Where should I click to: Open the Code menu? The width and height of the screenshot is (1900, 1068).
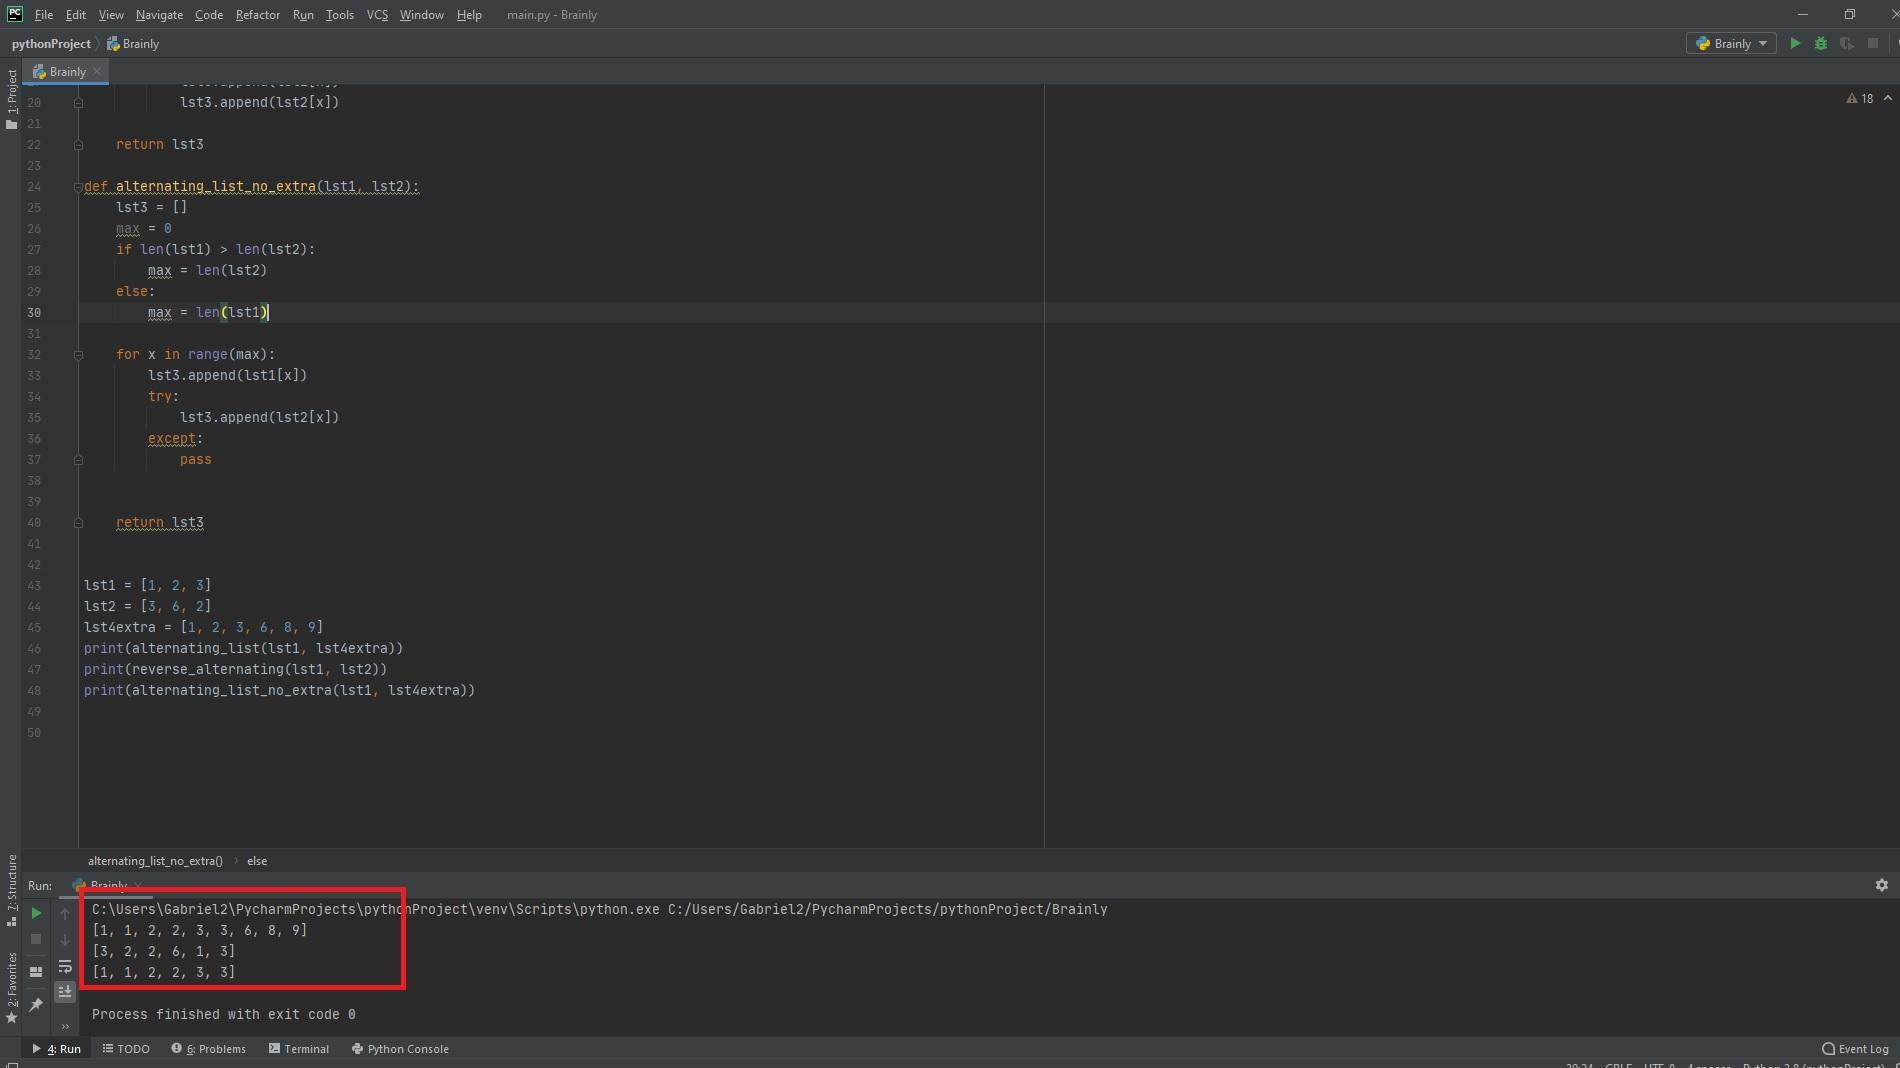209,15
